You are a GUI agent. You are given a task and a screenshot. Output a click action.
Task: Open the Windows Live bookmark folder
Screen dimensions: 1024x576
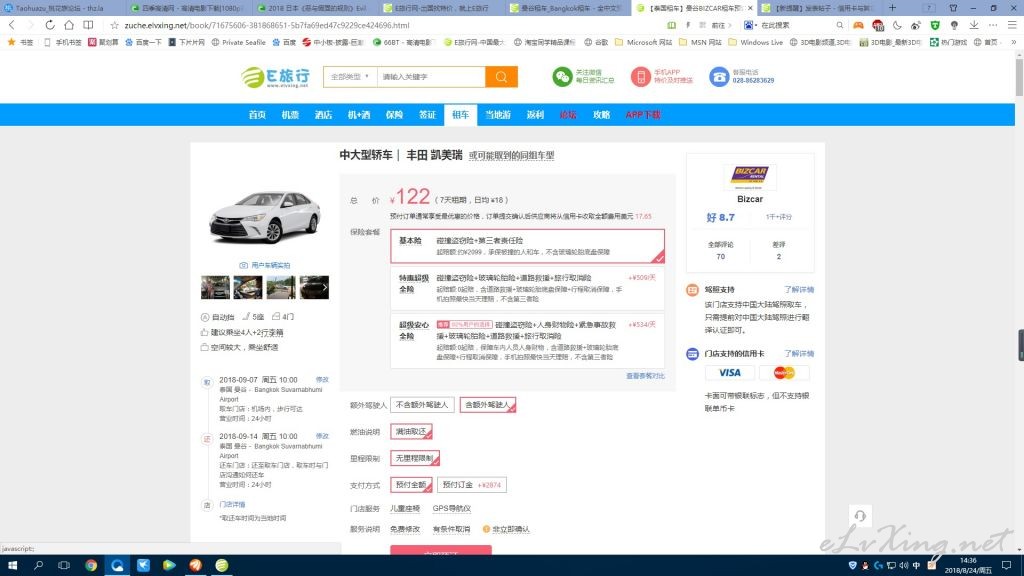coord(756,42)
